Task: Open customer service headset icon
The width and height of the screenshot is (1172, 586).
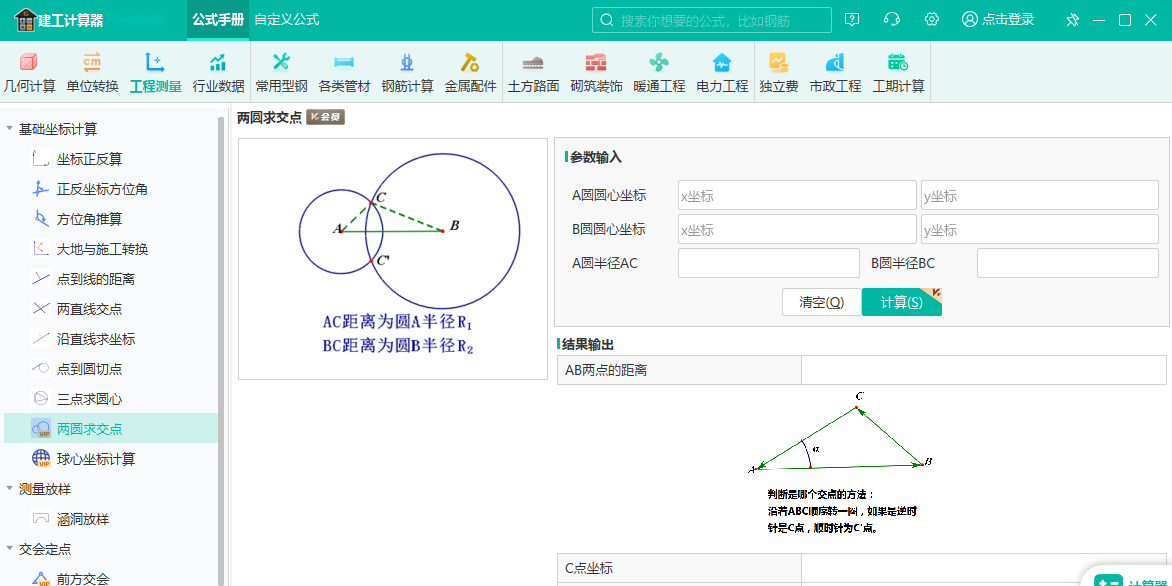Action: [892, 19]
